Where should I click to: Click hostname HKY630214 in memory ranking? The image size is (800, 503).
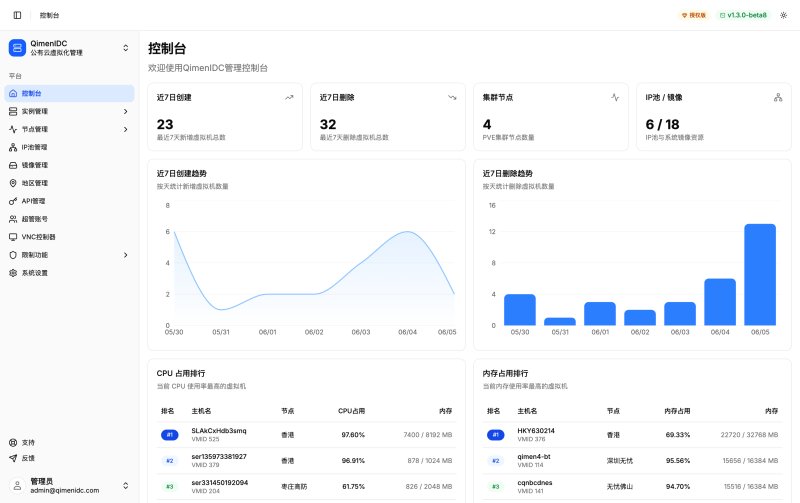click(536, 431)
